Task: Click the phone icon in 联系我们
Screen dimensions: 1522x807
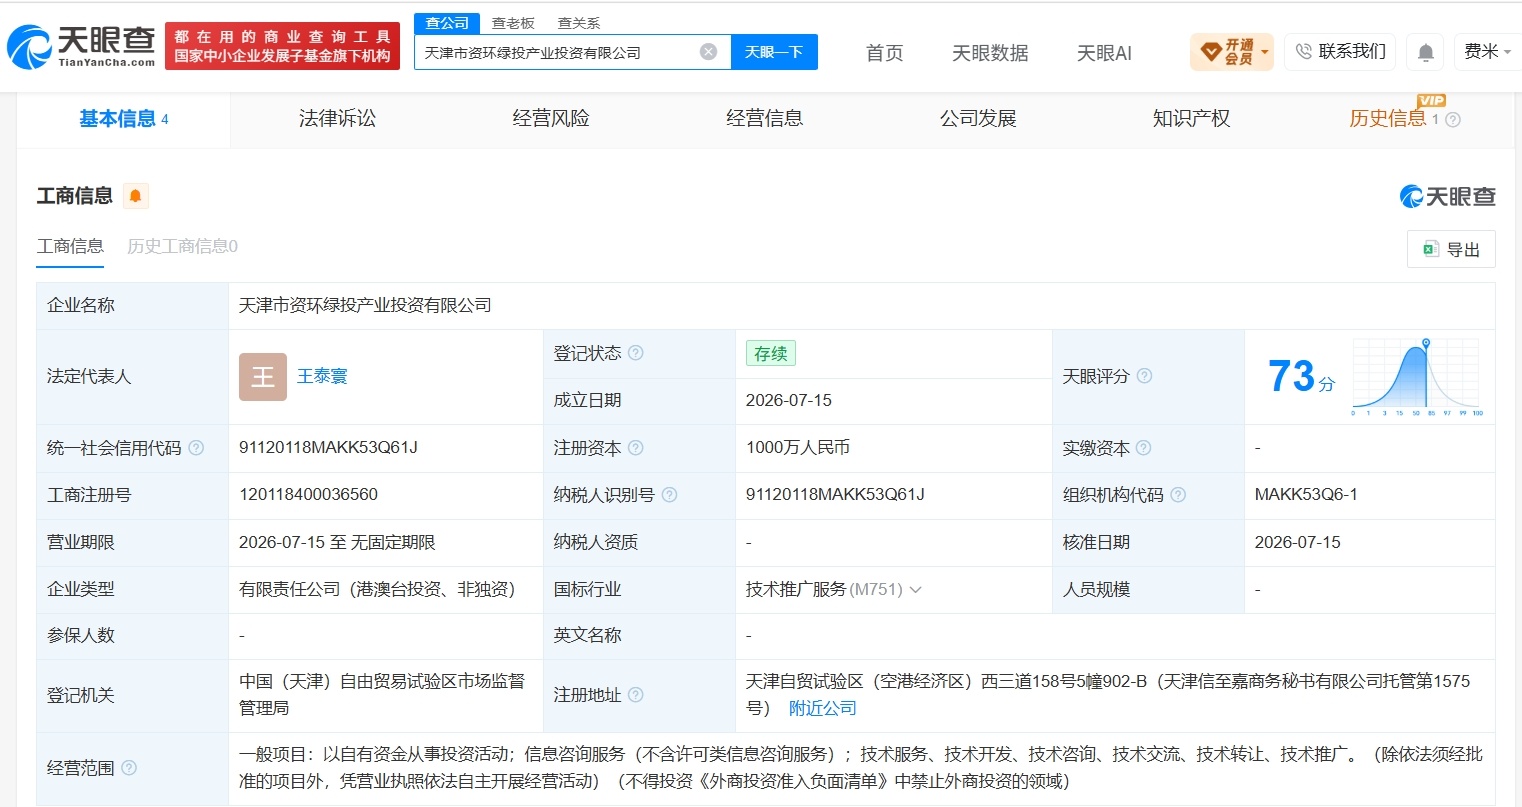Action: click(x=1303, y=52)
